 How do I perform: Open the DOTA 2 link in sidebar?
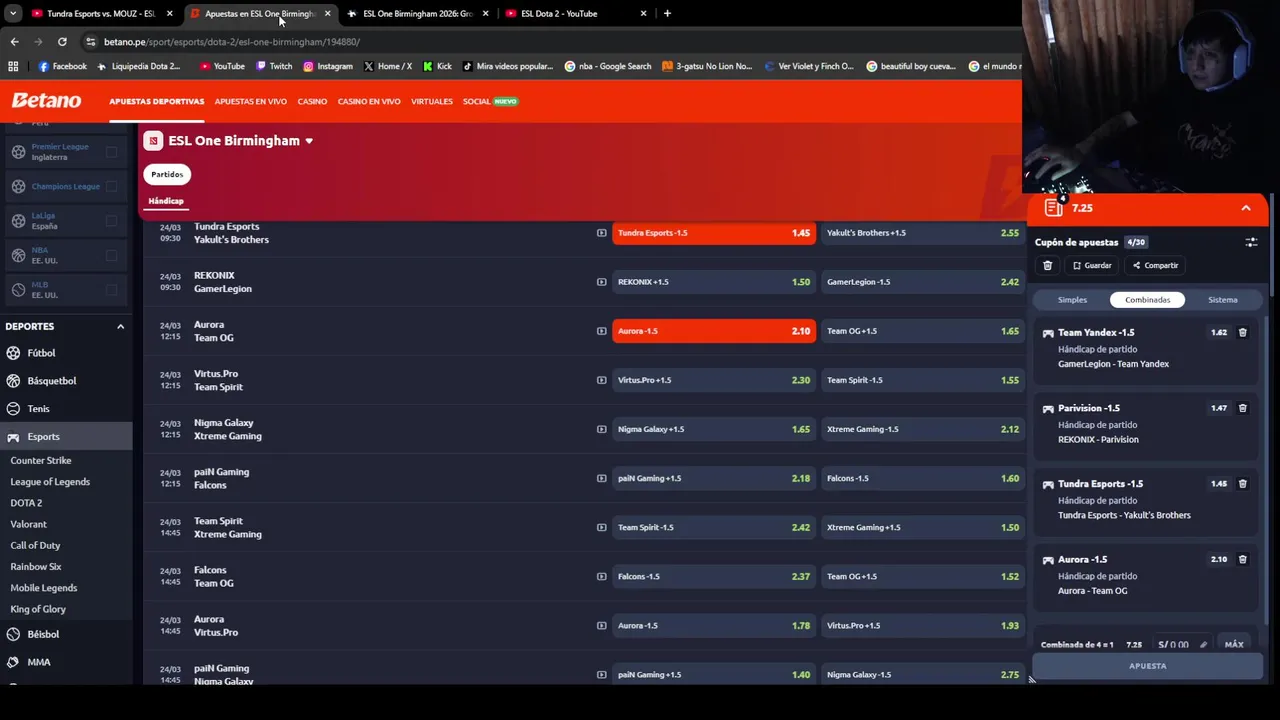click(x=26, y=503)
